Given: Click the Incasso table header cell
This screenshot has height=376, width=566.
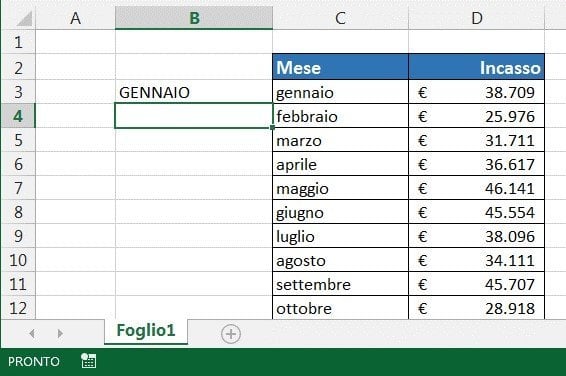Looking at the screenshot, I should click(476, 67).
